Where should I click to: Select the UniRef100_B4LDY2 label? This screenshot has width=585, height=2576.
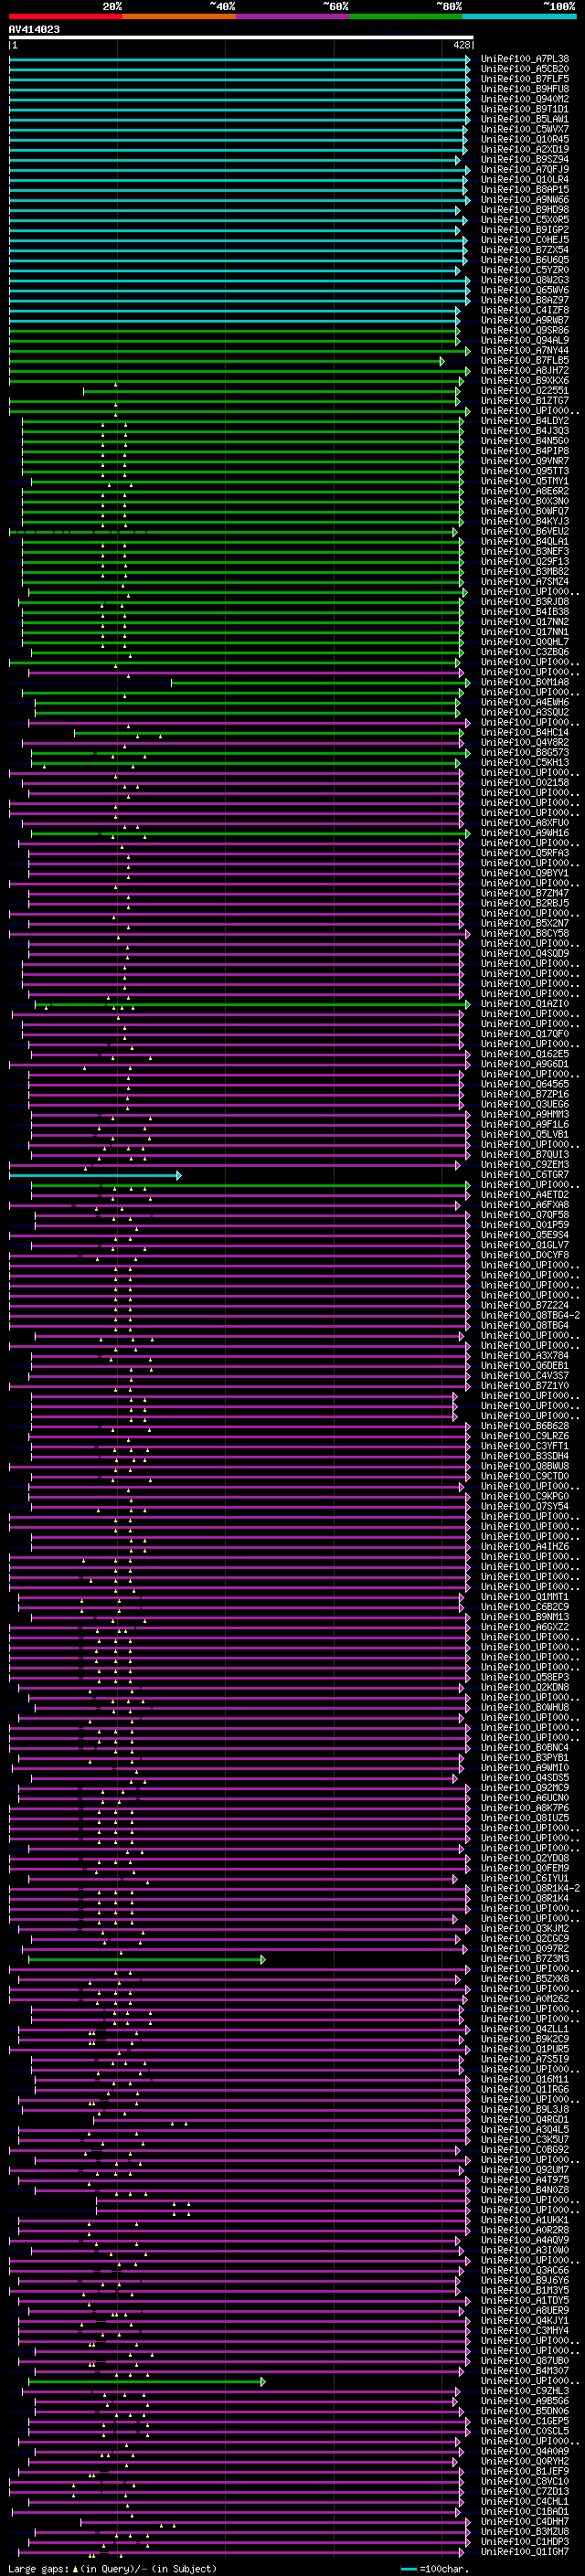[525, 421]
